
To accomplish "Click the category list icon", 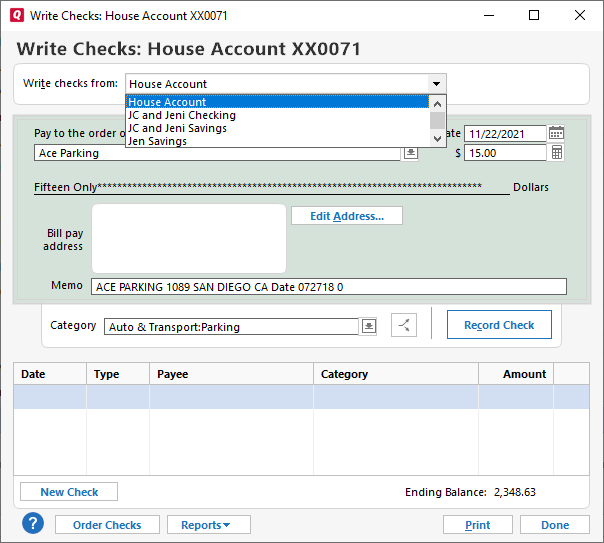I will point(368,326).
